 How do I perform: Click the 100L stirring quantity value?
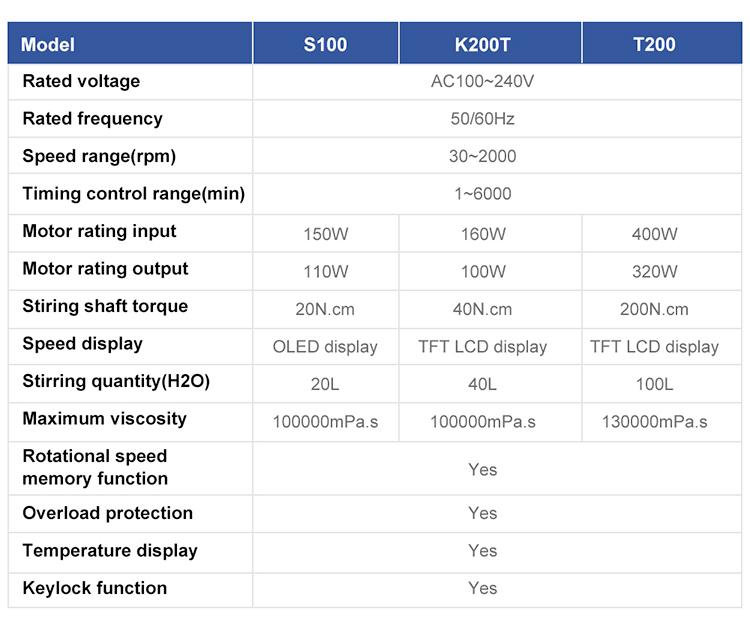[654, 384]
